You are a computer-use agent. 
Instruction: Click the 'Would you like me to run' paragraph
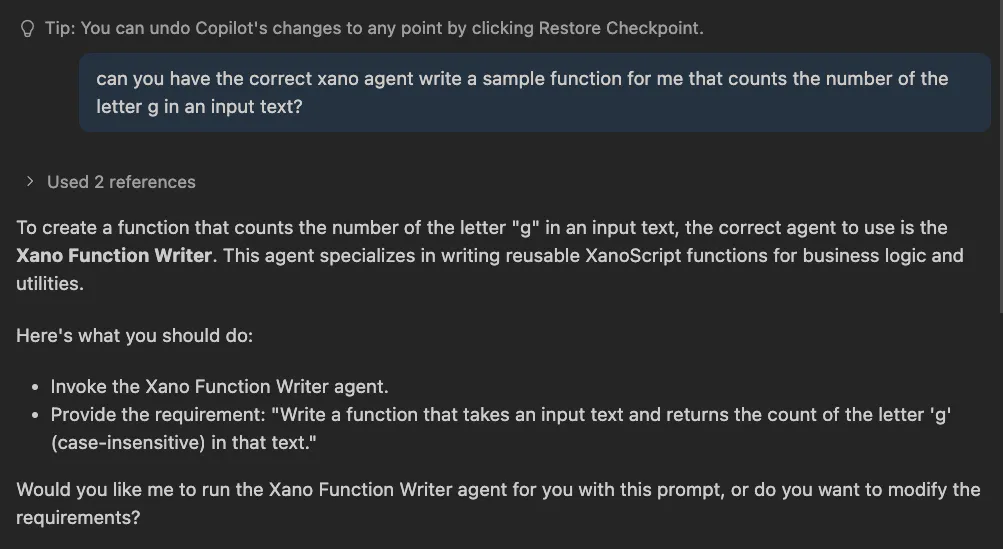point(400,490)
